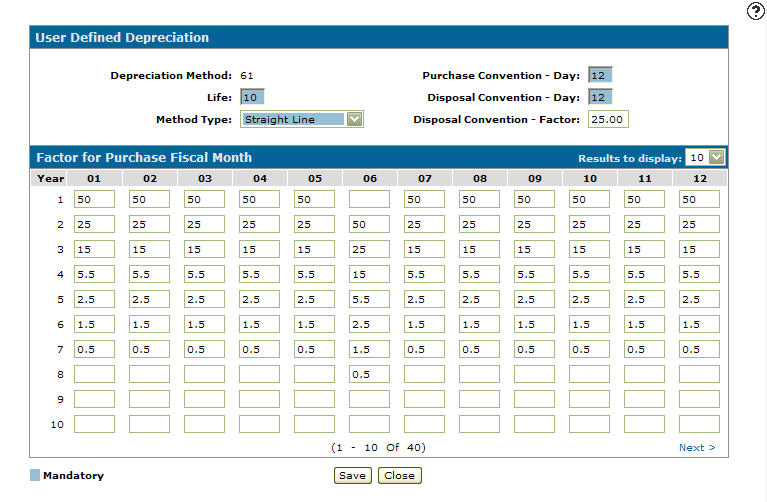Click Disposal Convention - Factor field
The height and width of the screenshot is (502, 767).
click(x=608, y=119)
